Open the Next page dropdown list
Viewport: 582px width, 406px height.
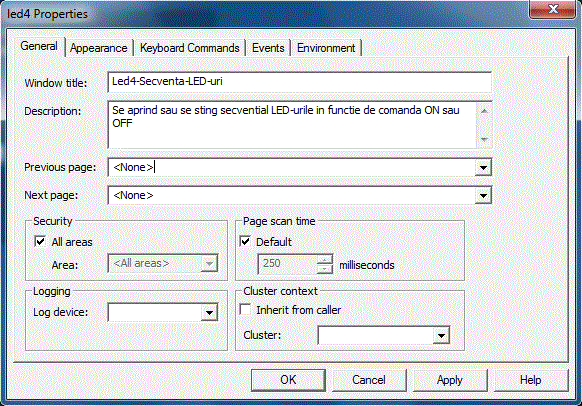click(x=483, y=196)
